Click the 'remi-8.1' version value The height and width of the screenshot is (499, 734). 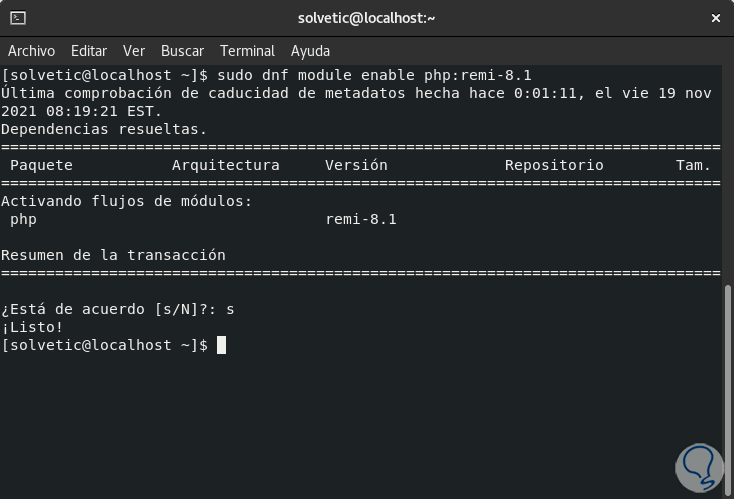point(361,219)
